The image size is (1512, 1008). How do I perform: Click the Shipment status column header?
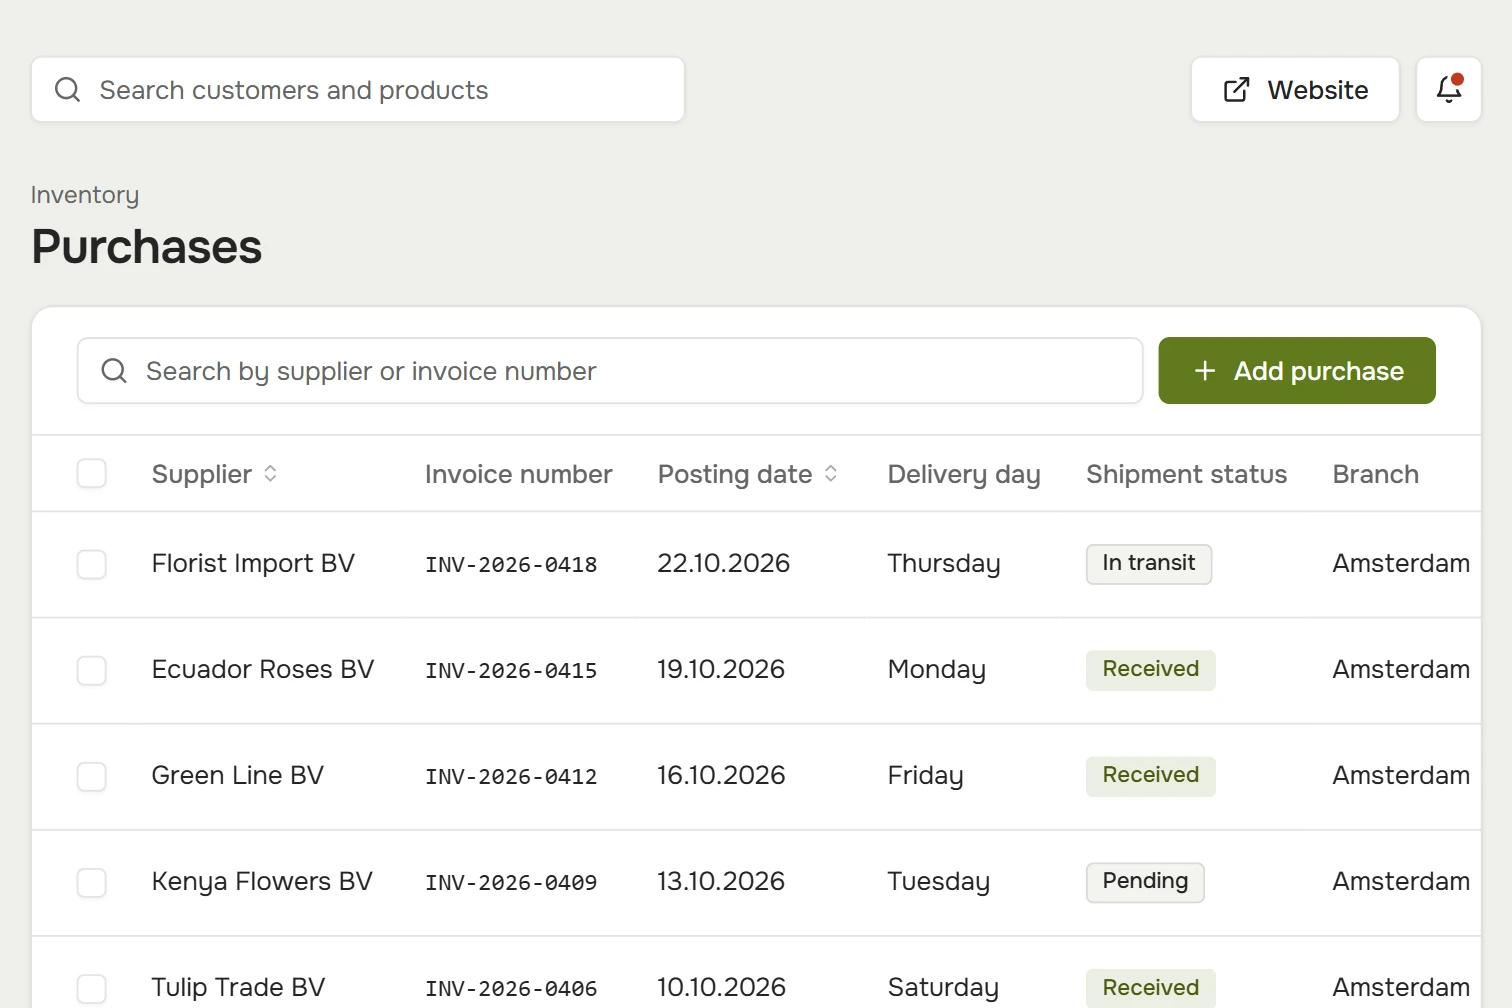click(1187, 475)
